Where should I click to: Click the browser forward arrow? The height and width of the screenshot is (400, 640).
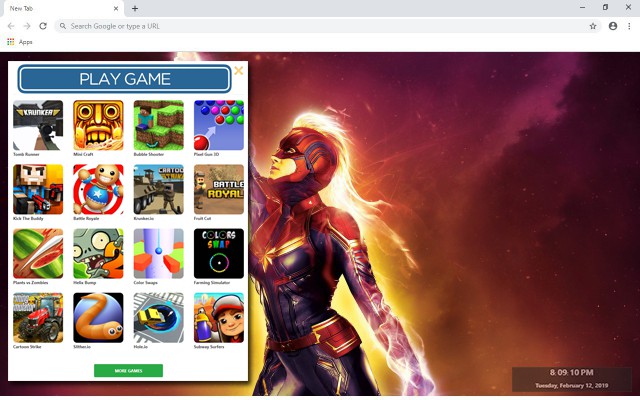[27, 26]
